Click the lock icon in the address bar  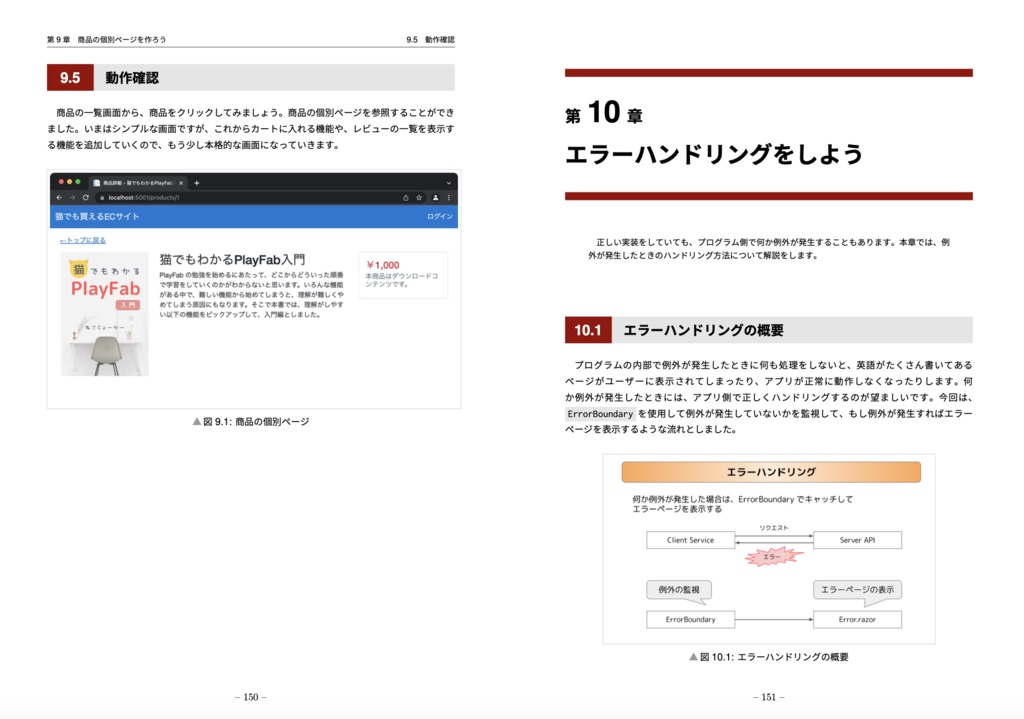[104, 198]
